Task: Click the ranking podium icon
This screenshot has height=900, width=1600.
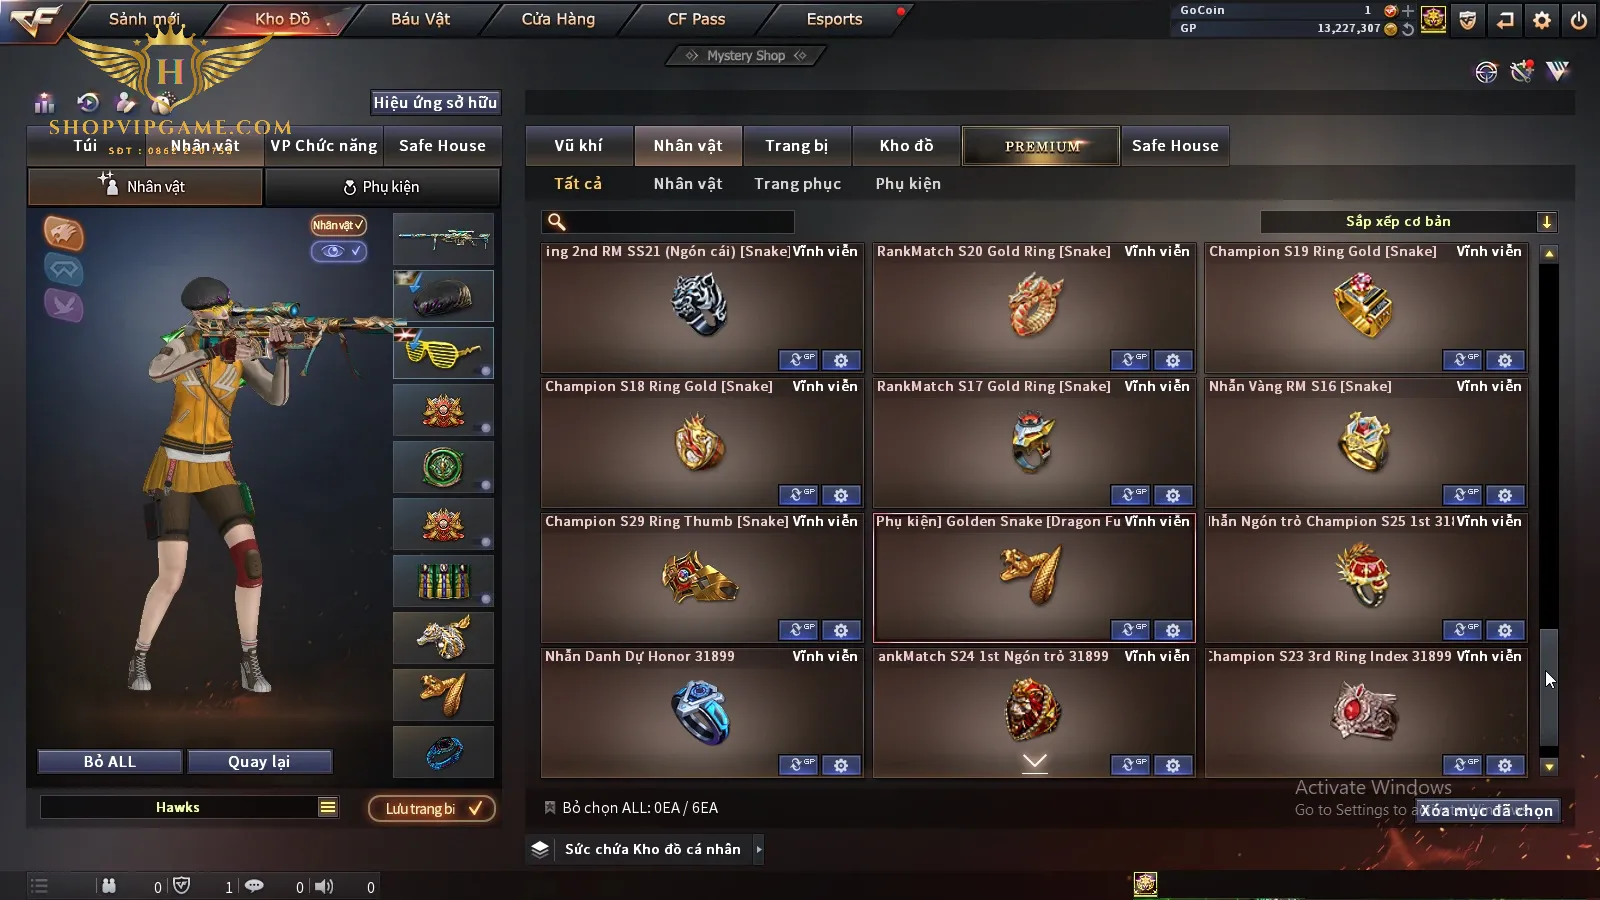Action: (44, 102)
